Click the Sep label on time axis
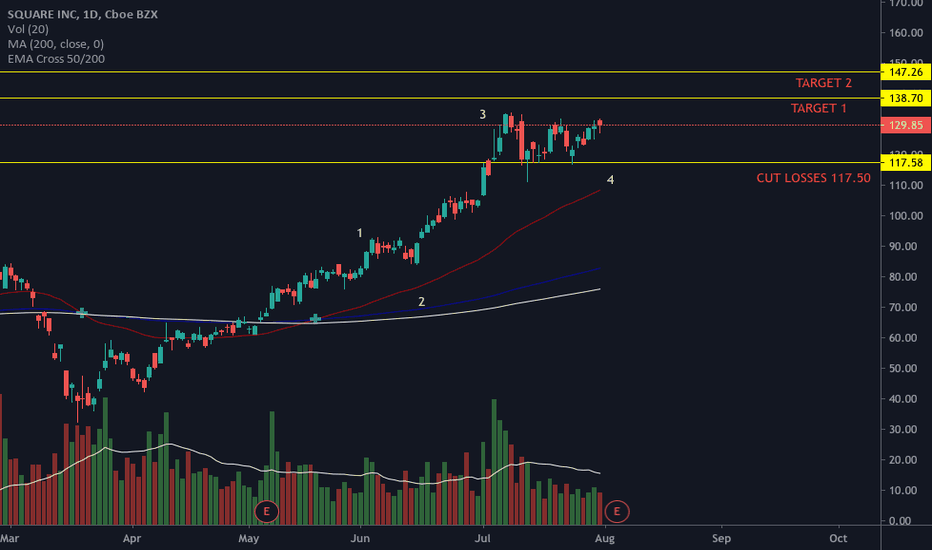 pyautogui.click(x=721, y=539)
